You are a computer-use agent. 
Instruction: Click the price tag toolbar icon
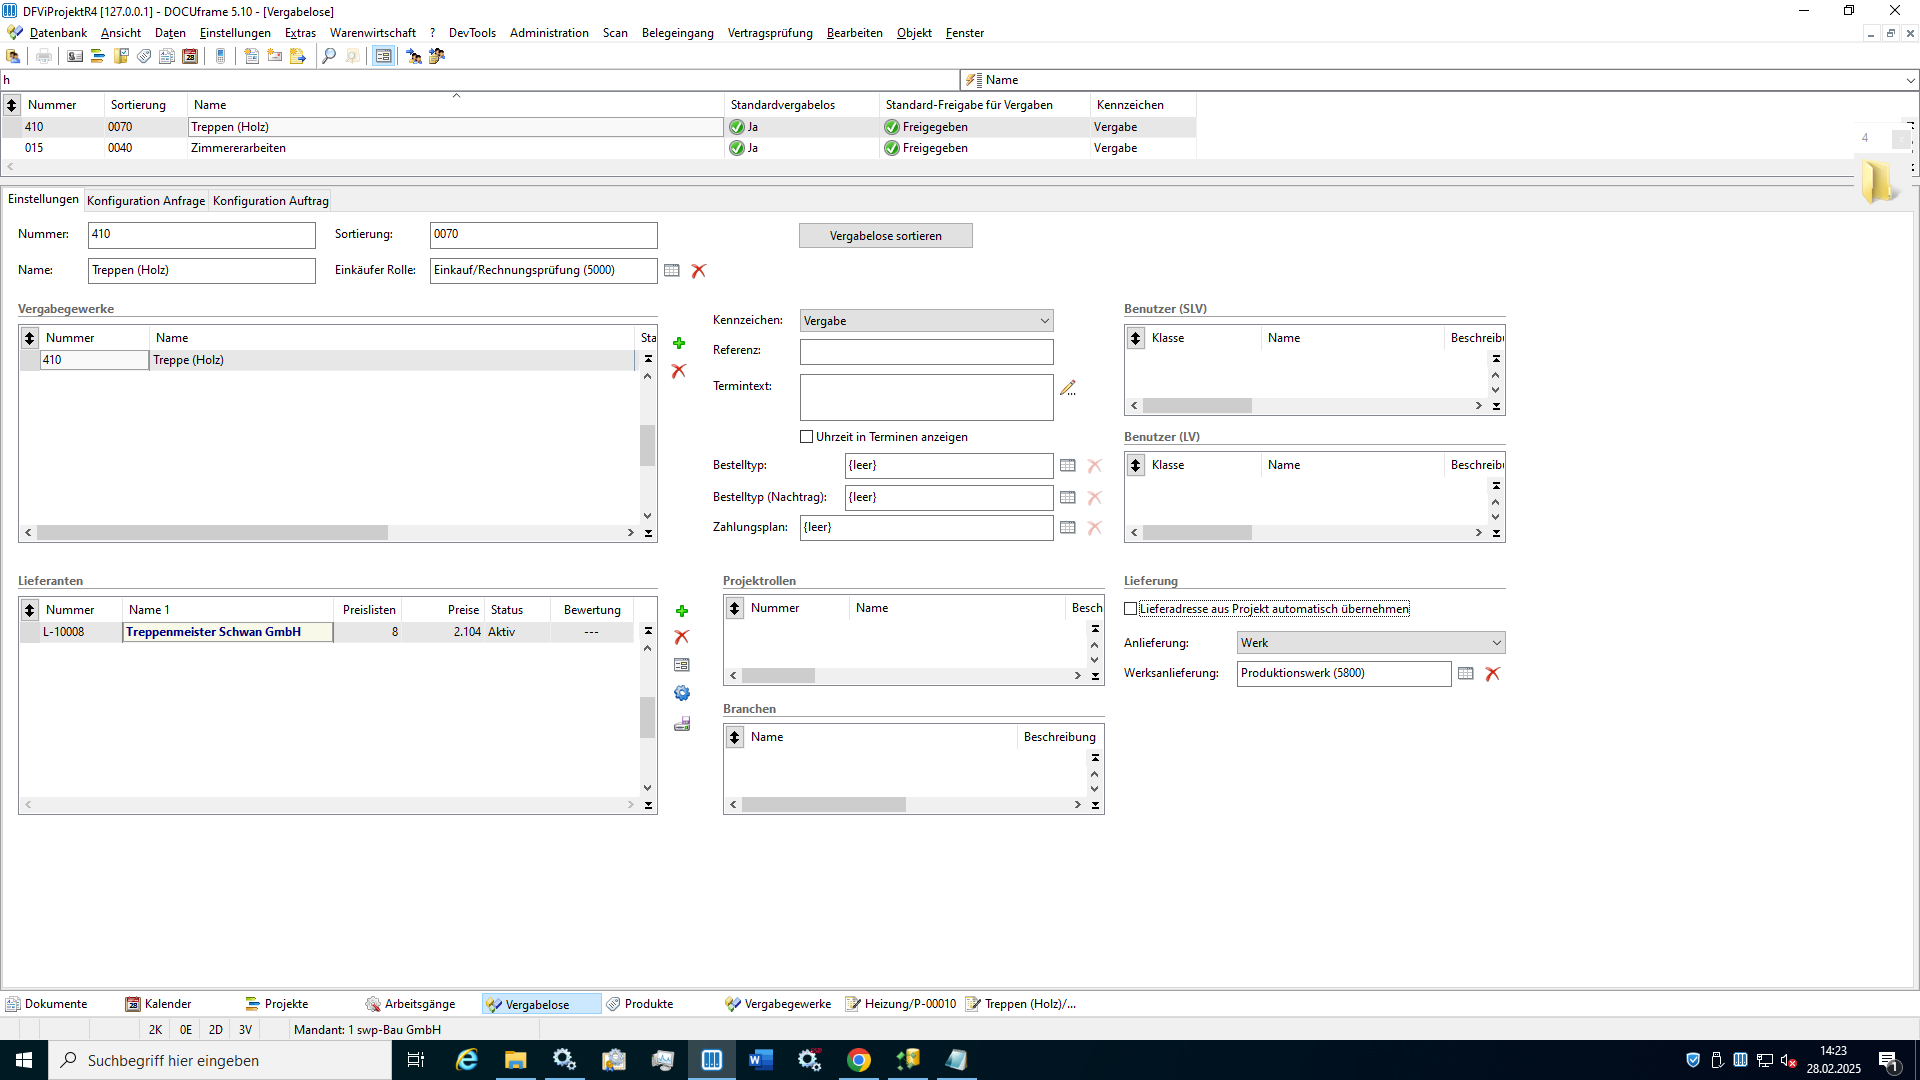(x=144, y=57)
